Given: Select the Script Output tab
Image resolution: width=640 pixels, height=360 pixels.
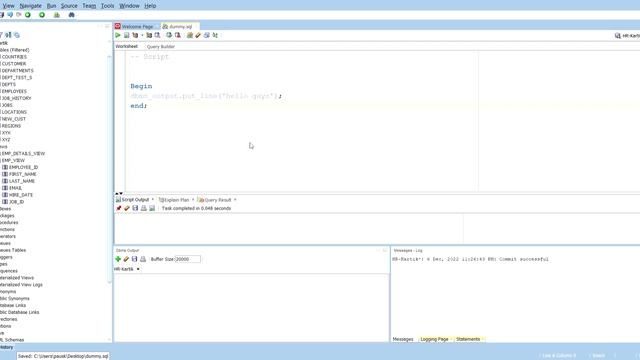Looking at the screenshot, I should [x=135, y=200].
